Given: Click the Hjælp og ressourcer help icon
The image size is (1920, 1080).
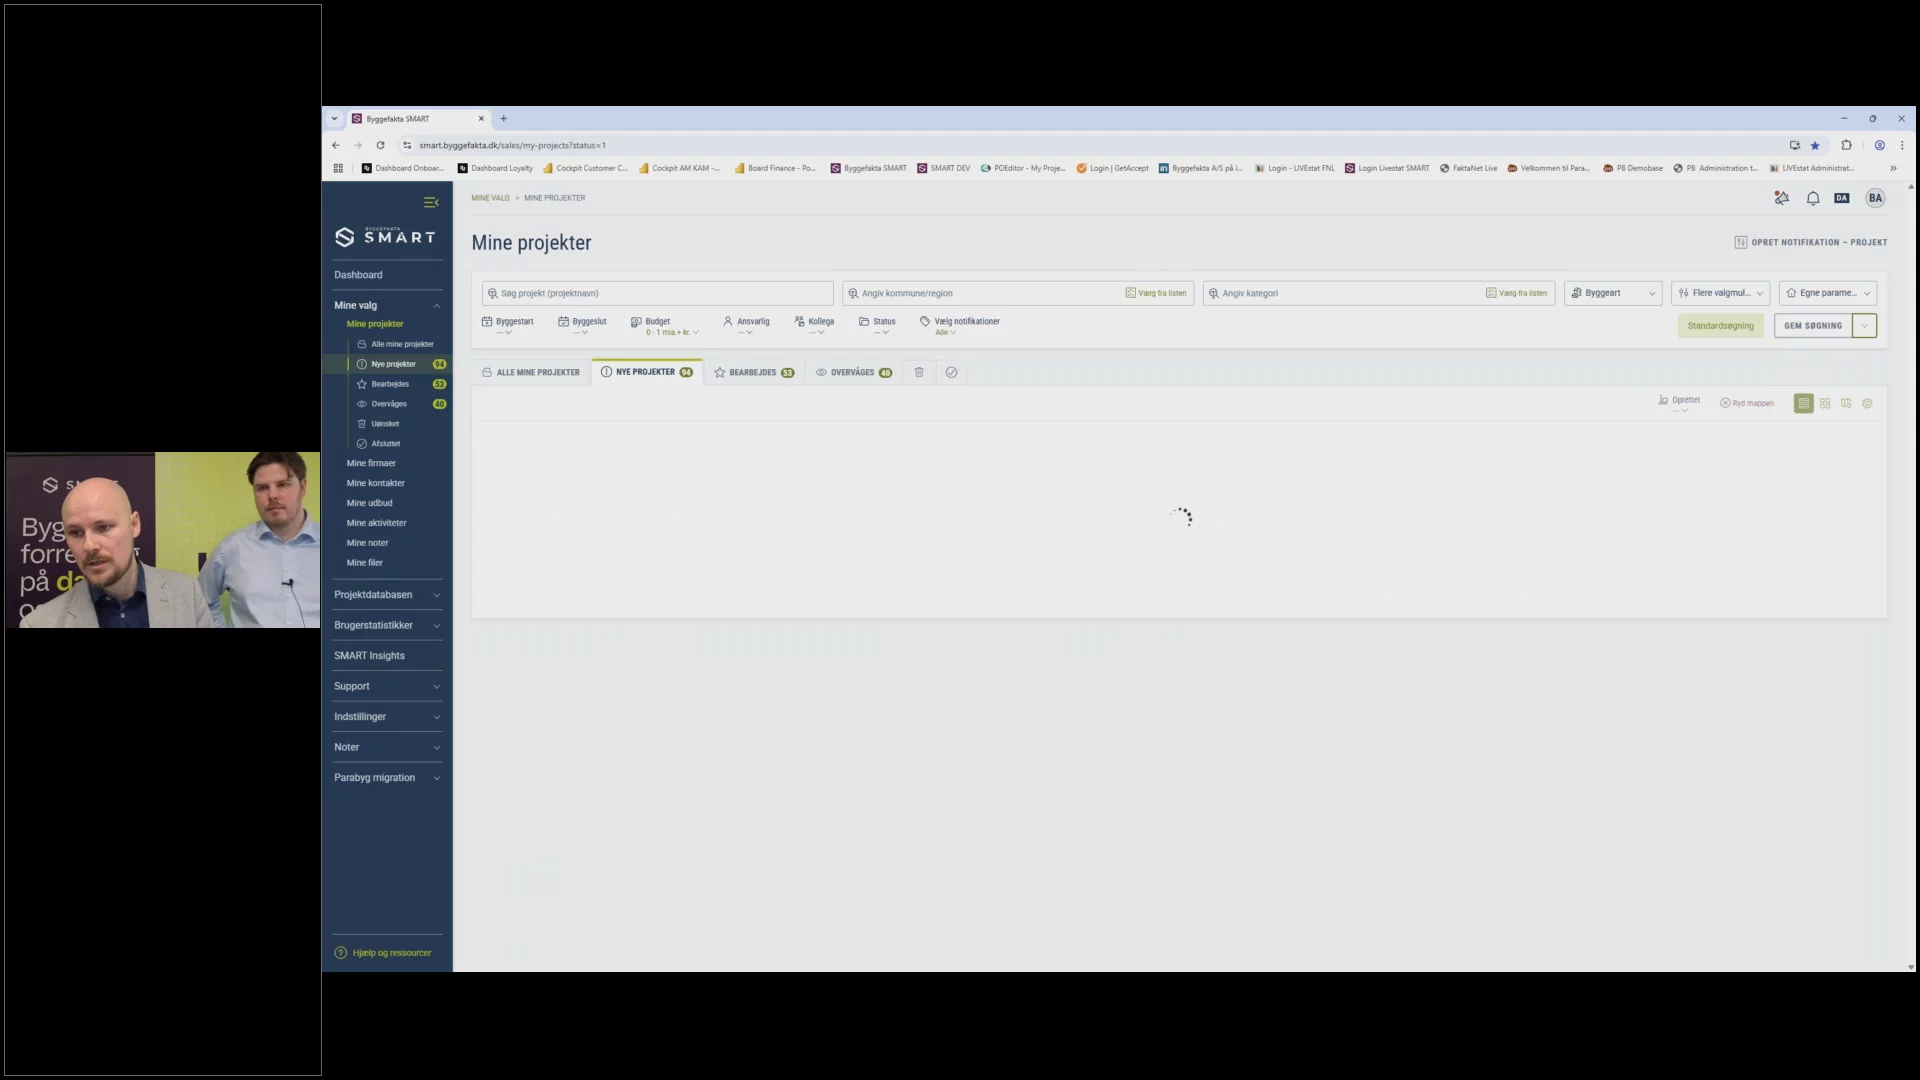Looking at the screenshot, I should coord(340,953).
